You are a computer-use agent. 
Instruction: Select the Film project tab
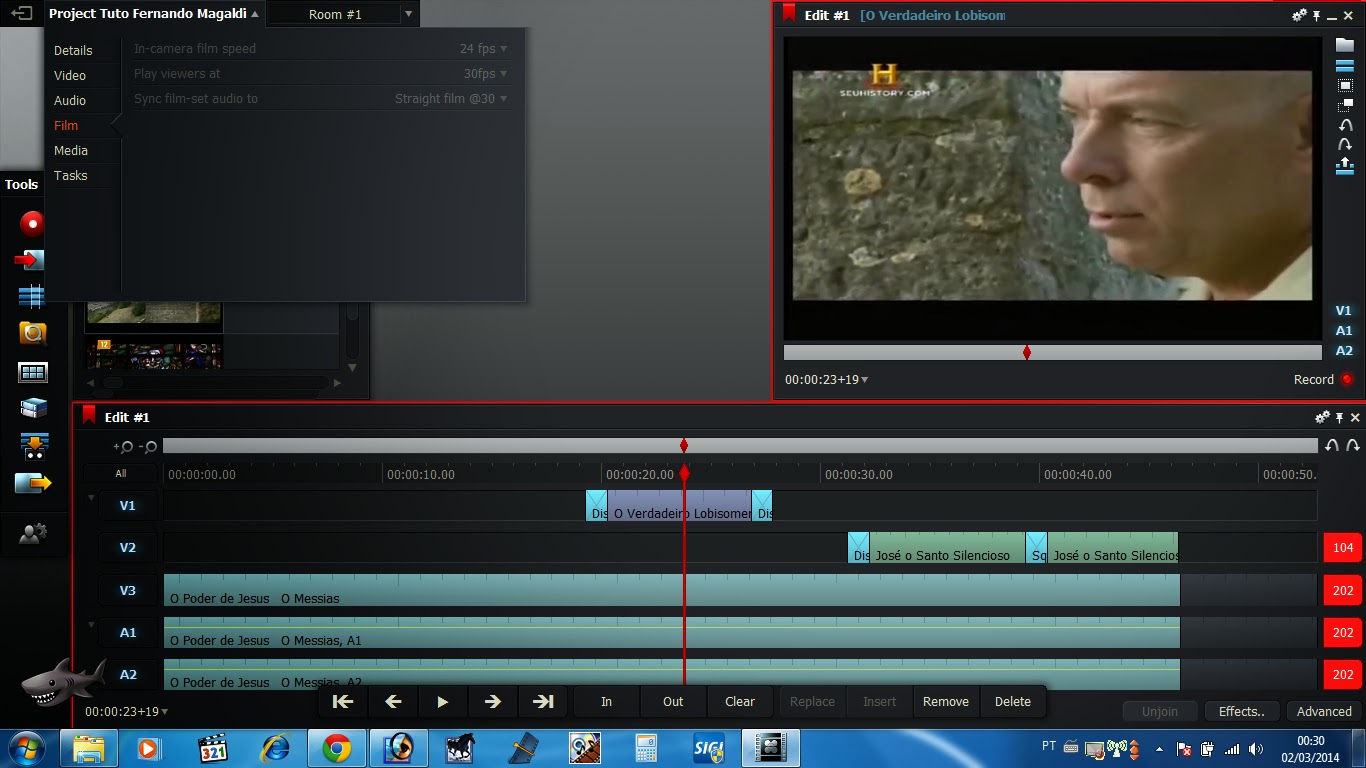coord(66,125)
